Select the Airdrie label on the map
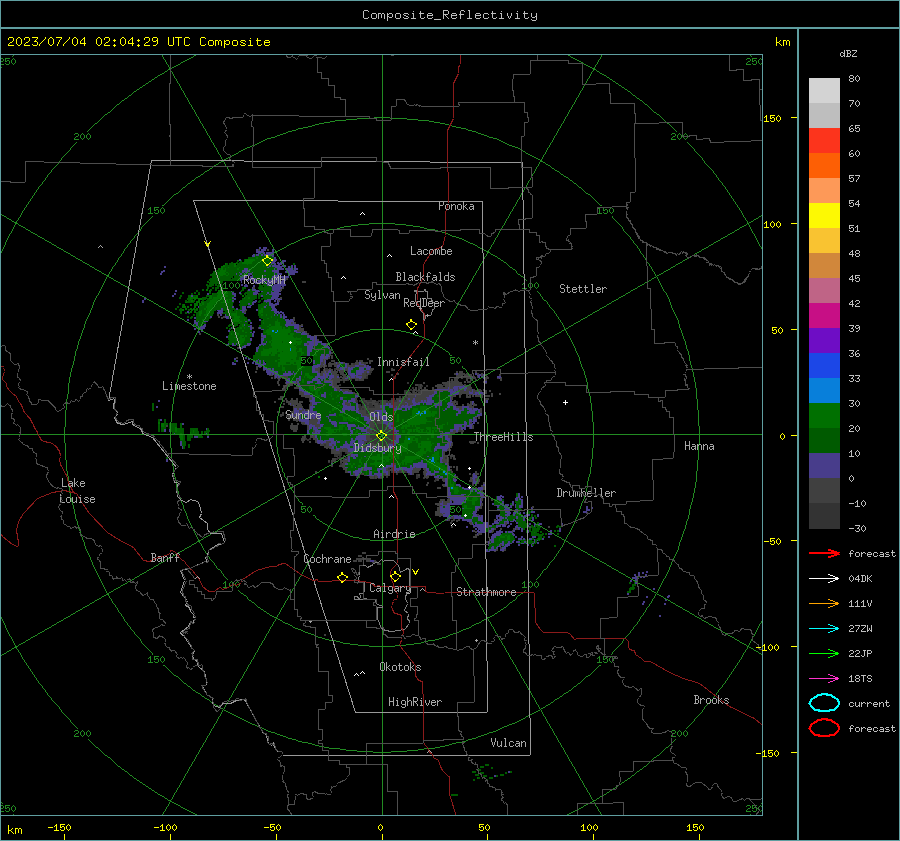The width and height of the screenshot is (900, 841). 394,534
